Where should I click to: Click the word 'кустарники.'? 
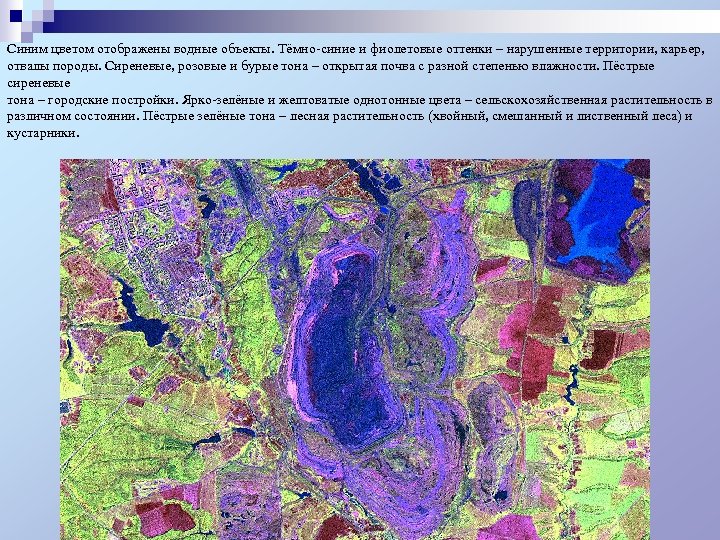(43, 134)
